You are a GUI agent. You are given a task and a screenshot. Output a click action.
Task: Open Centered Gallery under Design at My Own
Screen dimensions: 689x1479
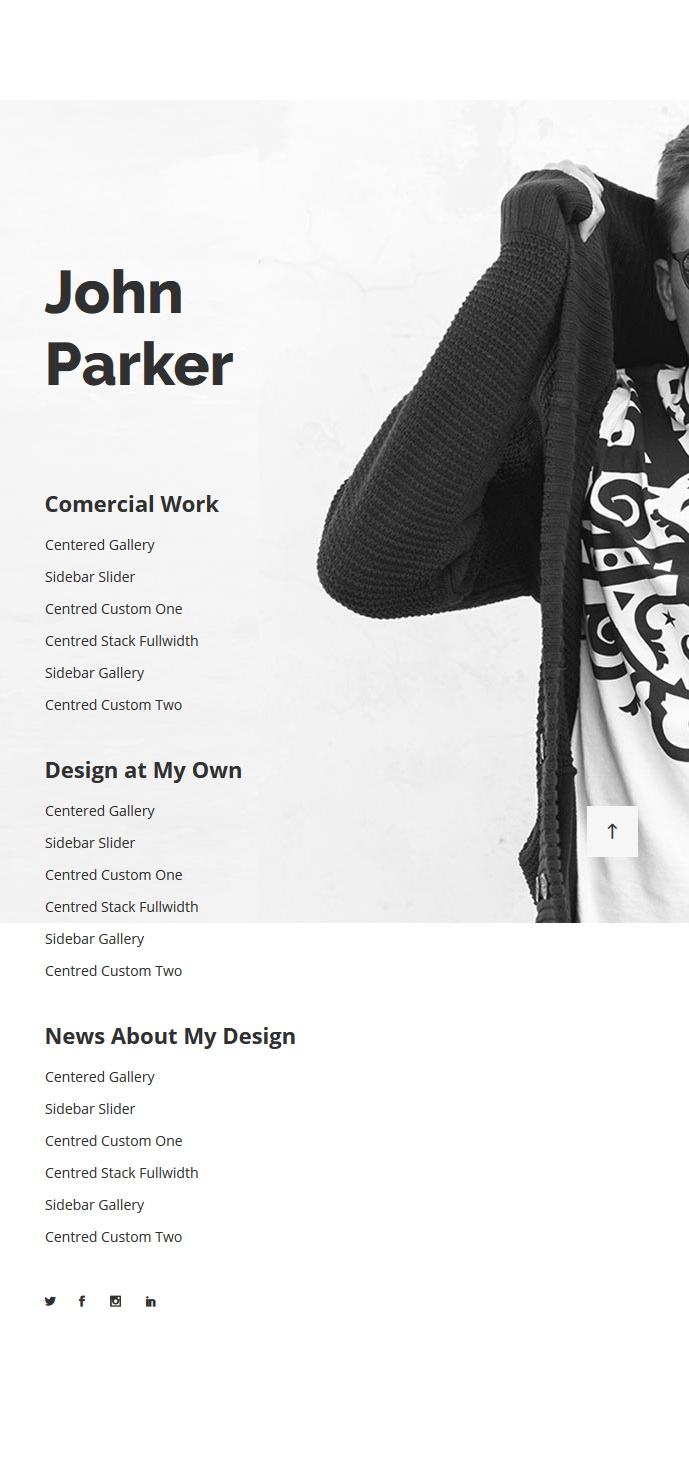[x=100, y=811]
